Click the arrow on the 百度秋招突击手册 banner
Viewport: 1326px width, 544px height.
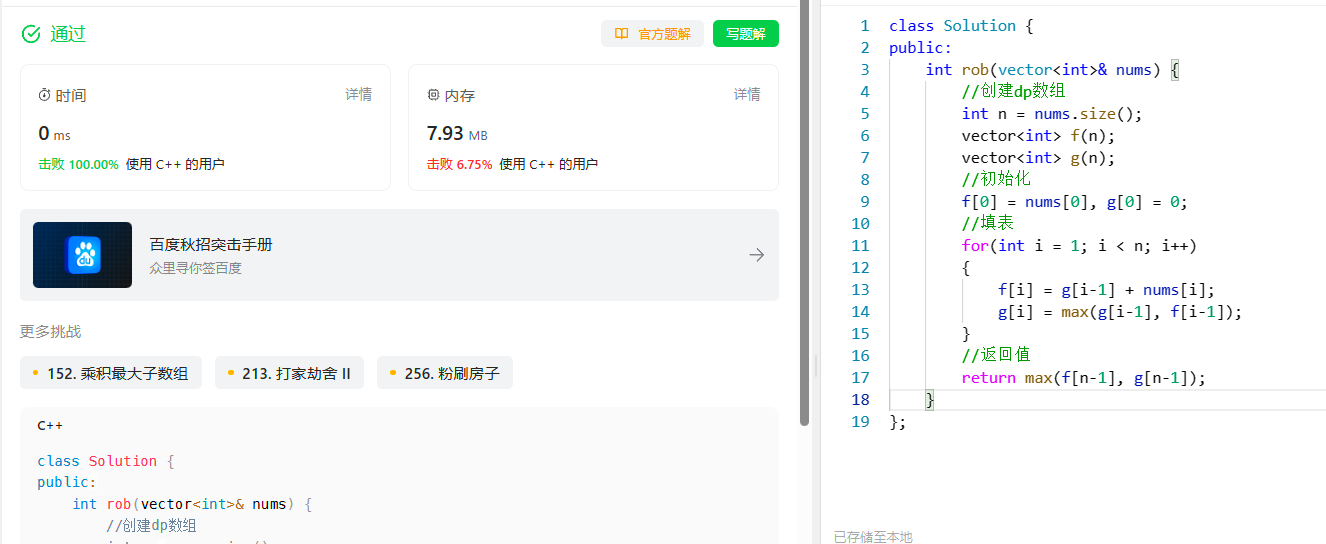(x=756, y=255)
